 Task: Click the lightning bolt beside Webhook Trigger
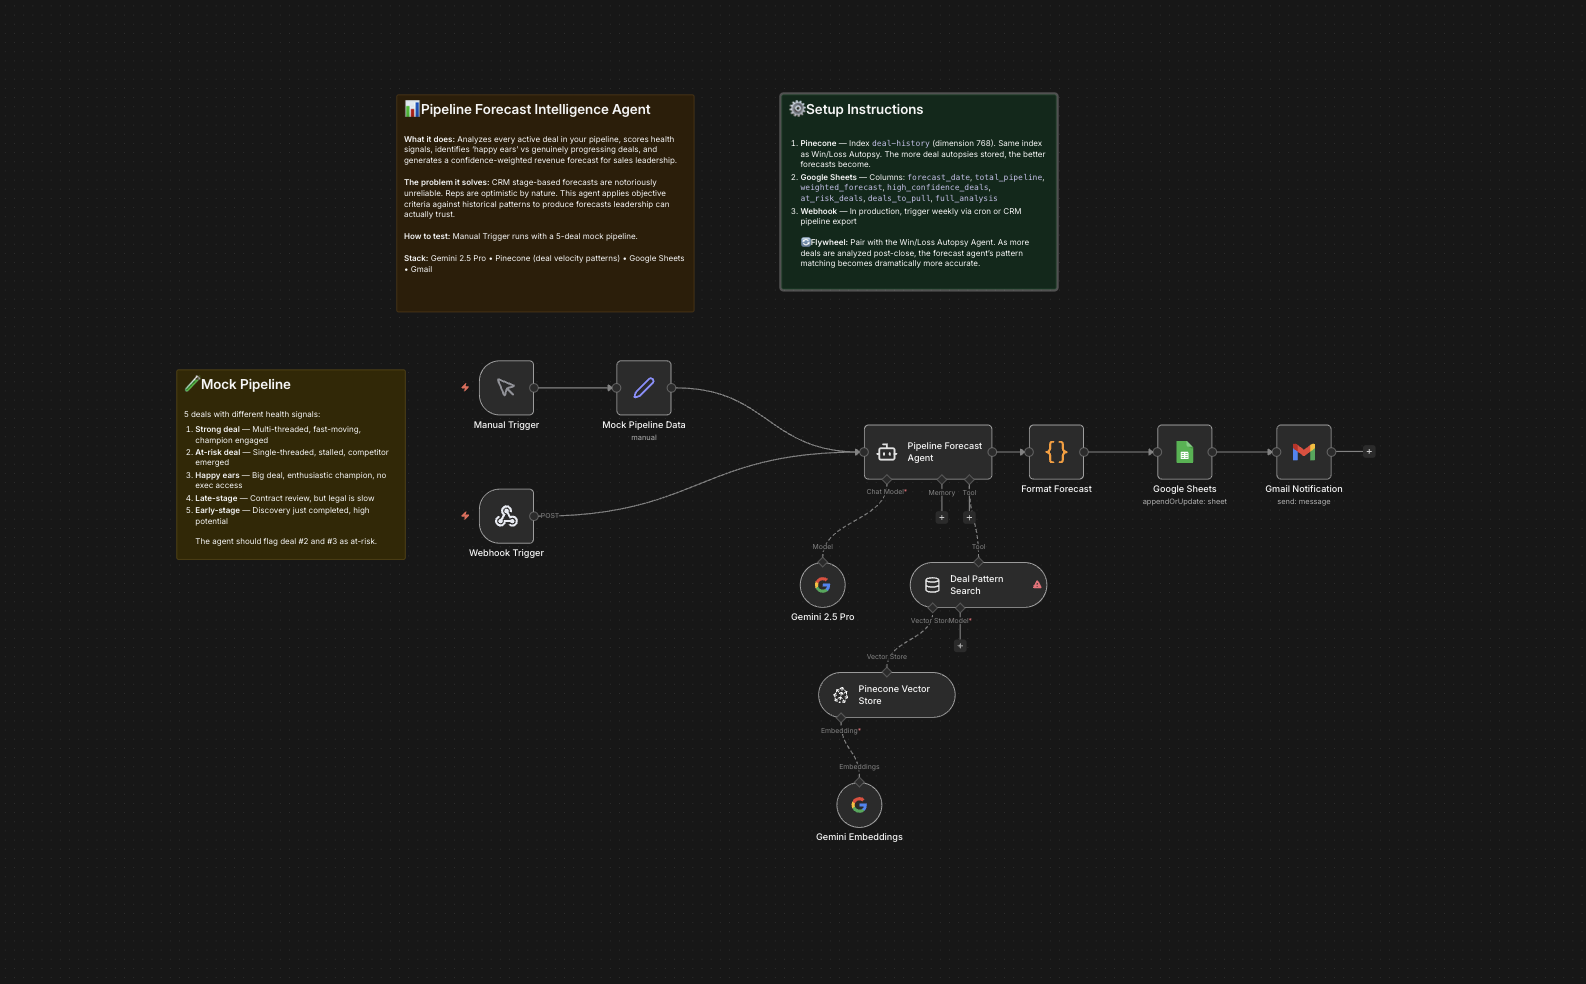point(465,516)
